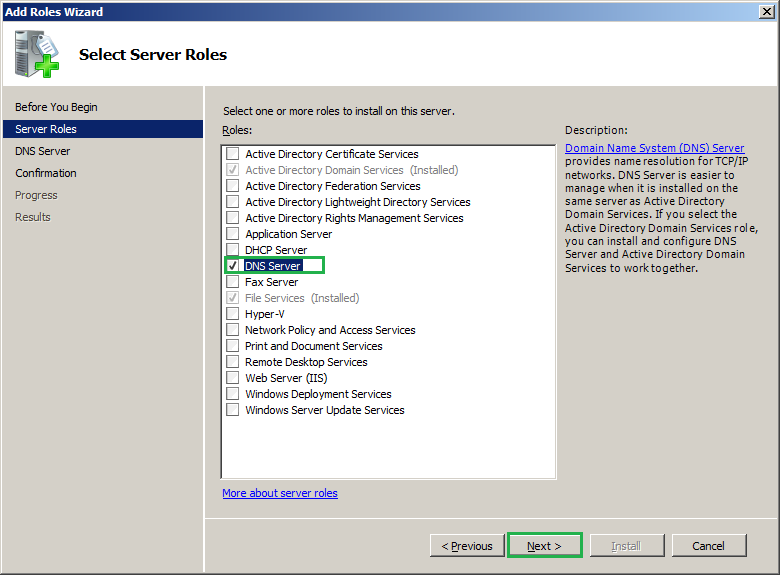The height and width of the screenshot is (575, 780).
Task: Tick the Web Server (IIS) checkbox
Action: (233, 378)
